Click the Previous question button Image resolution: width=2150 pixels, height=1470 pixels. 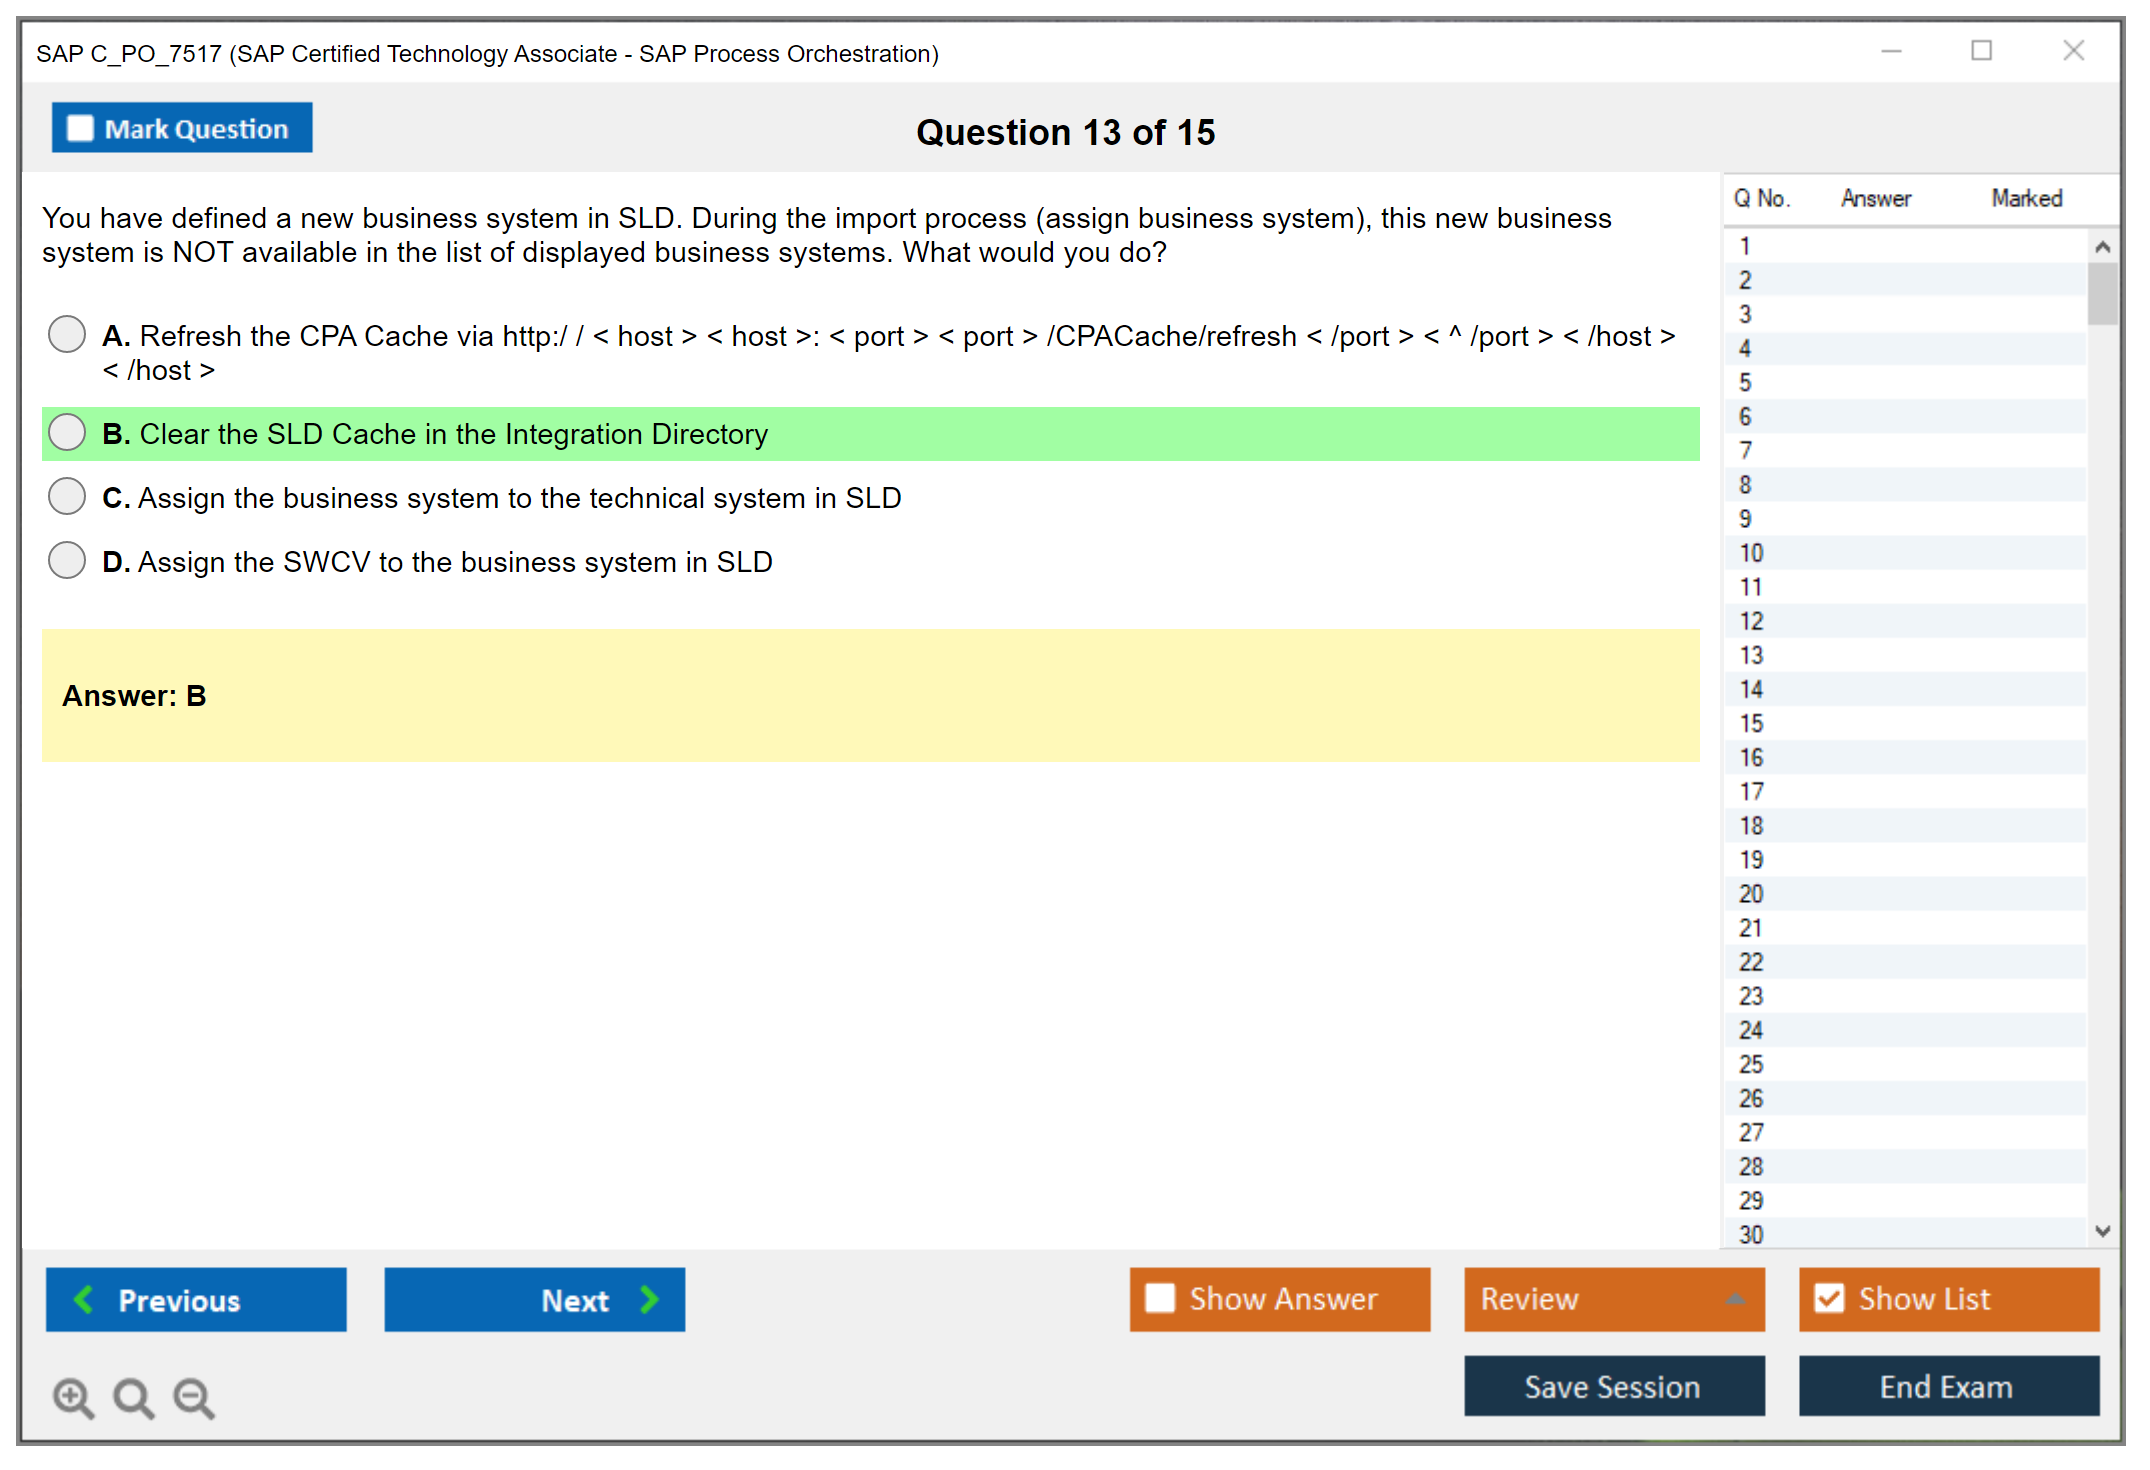click(196, 1299)
